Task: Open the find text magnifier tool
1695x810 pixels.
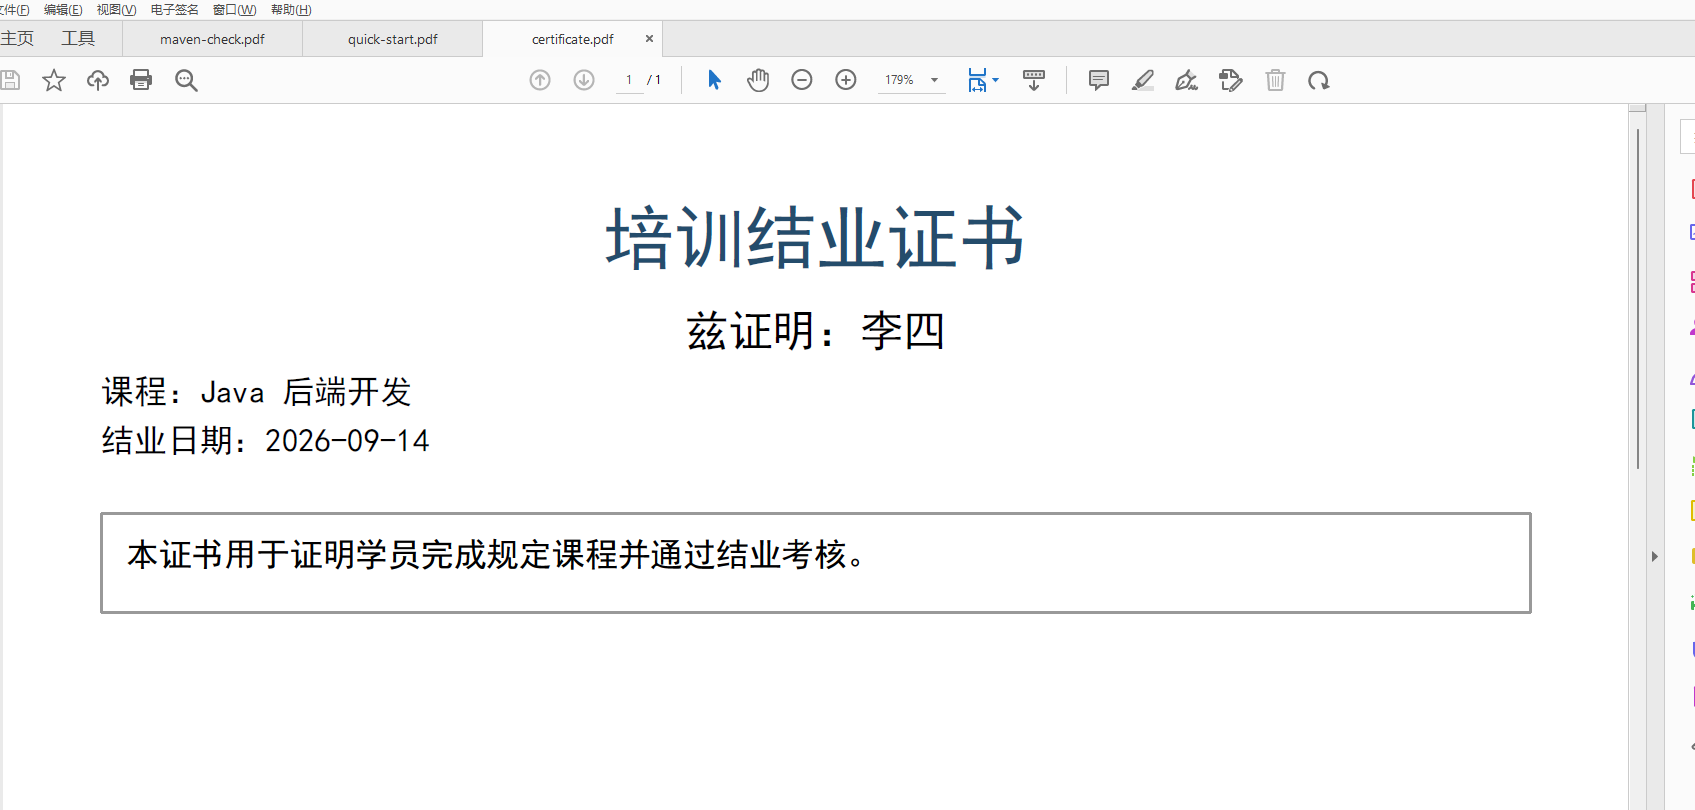Action: (x=186, y=80)
